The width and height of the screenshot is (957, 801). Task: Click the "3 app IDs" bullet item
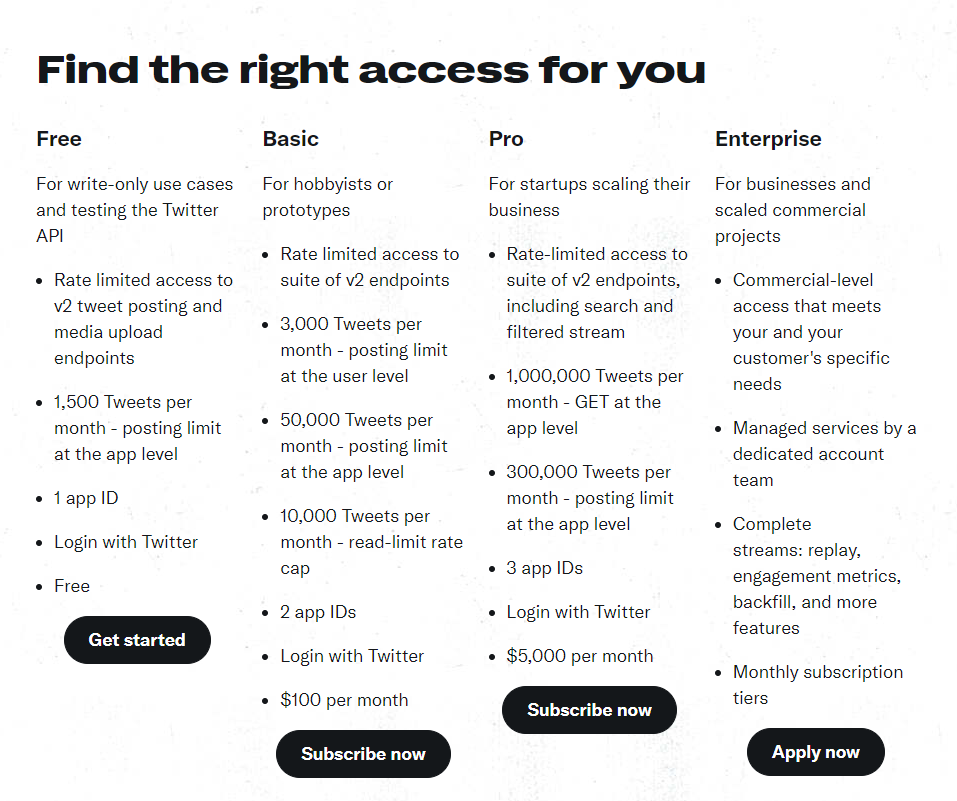pyautogui.click(x=544, y=568)
